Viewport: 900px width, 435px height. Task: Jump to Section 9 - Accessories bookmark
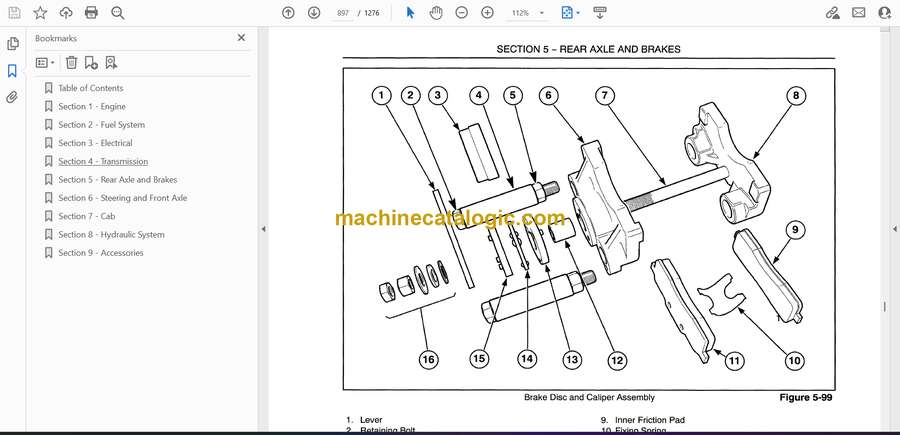[101, 253]
